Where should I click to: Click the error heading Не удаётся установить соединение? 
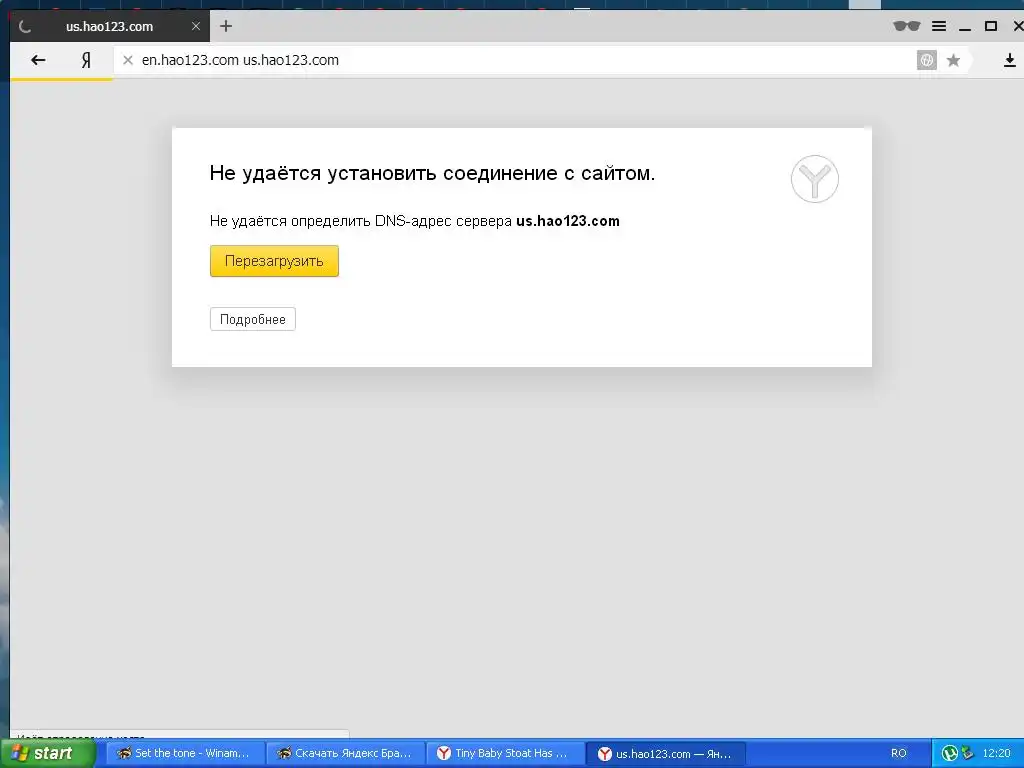(x=432, y=173)
